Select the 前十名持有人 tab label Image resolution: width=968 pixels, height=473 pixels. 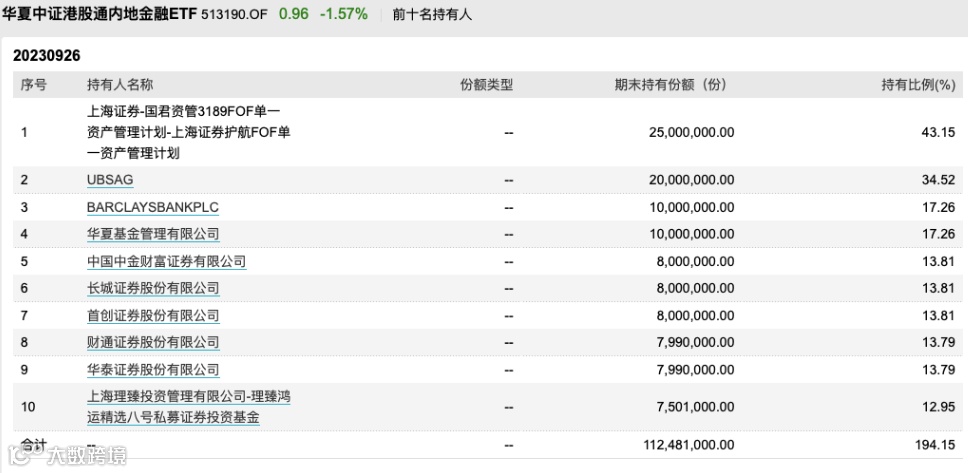(432, 14)
